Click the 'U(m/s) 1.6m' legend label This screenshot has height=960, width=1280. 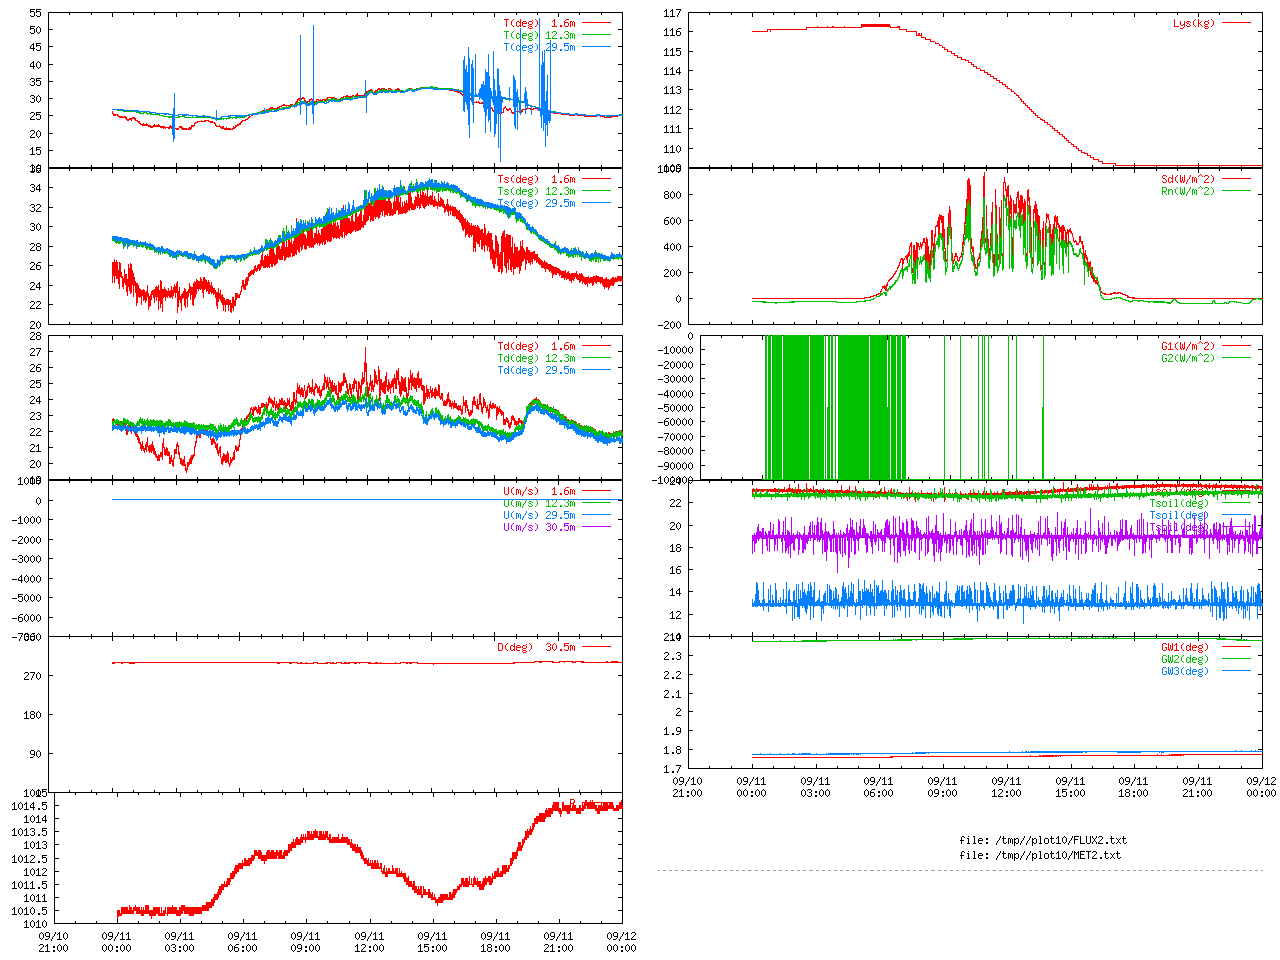click(x=540, y=492)
